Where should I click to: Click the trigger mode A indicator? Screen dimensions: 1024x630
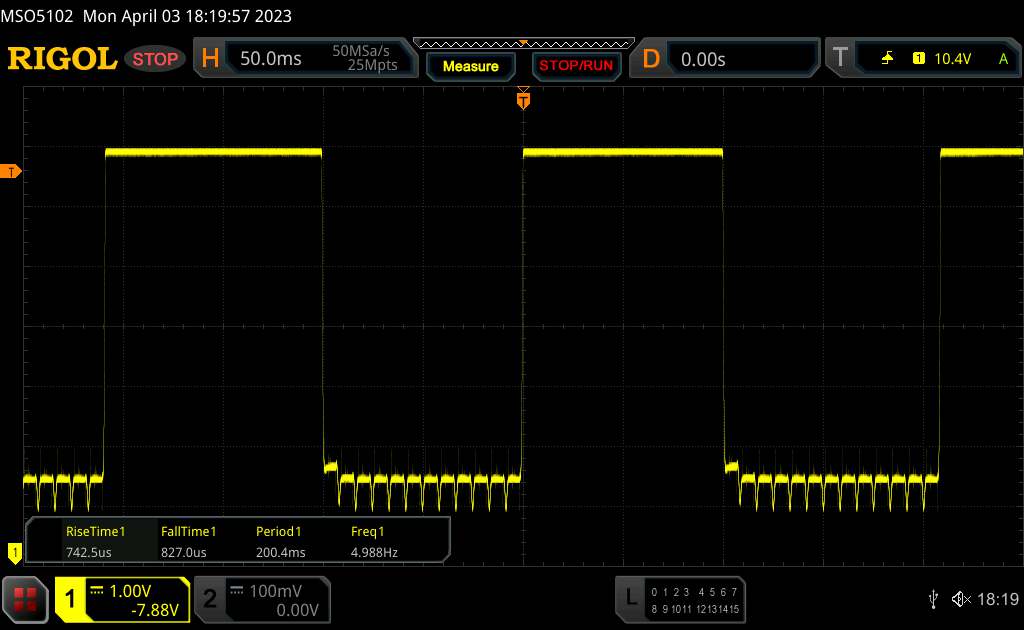pyautogui.click(x=1003, y=59)
